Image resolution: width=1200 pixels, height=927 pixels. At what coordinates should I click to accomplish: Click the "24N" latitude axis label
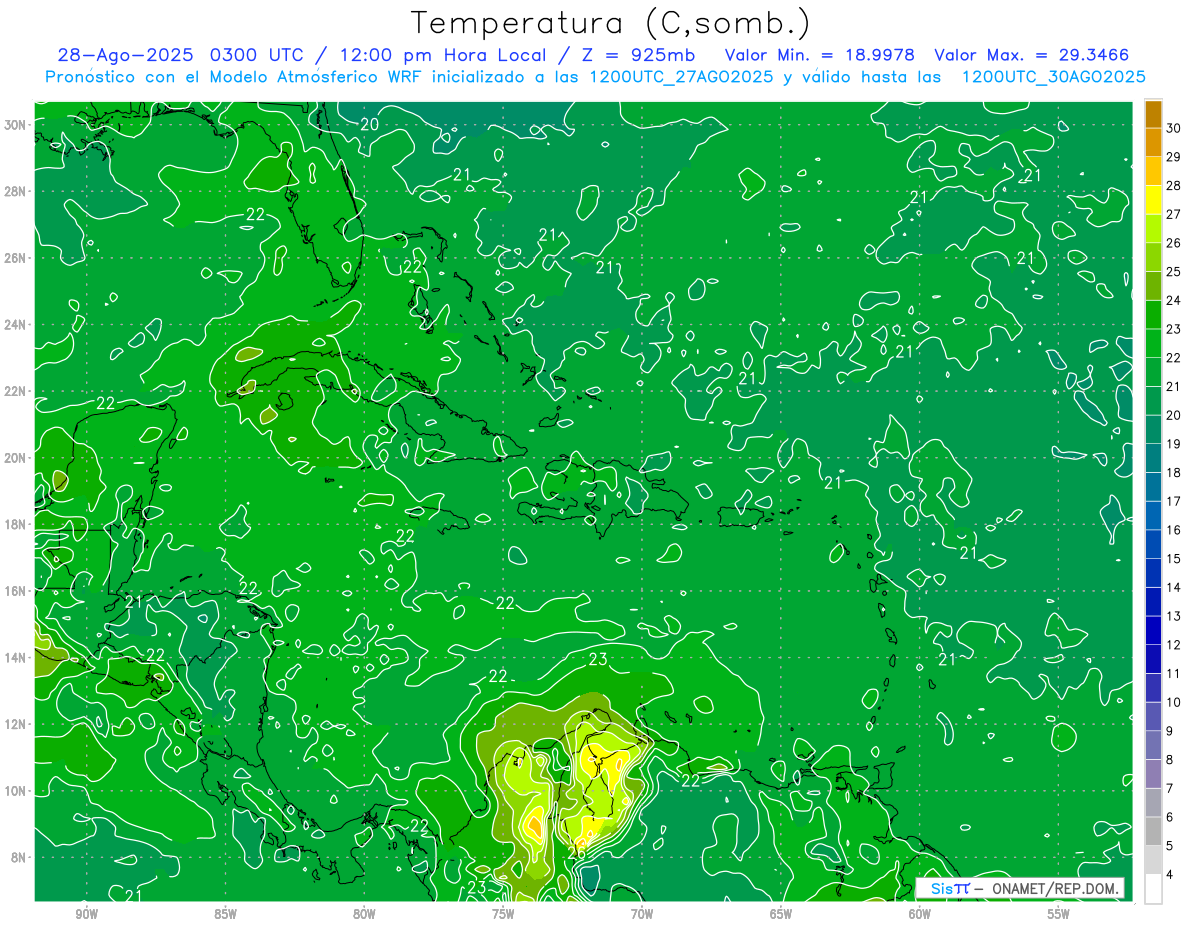coord(15,324)
